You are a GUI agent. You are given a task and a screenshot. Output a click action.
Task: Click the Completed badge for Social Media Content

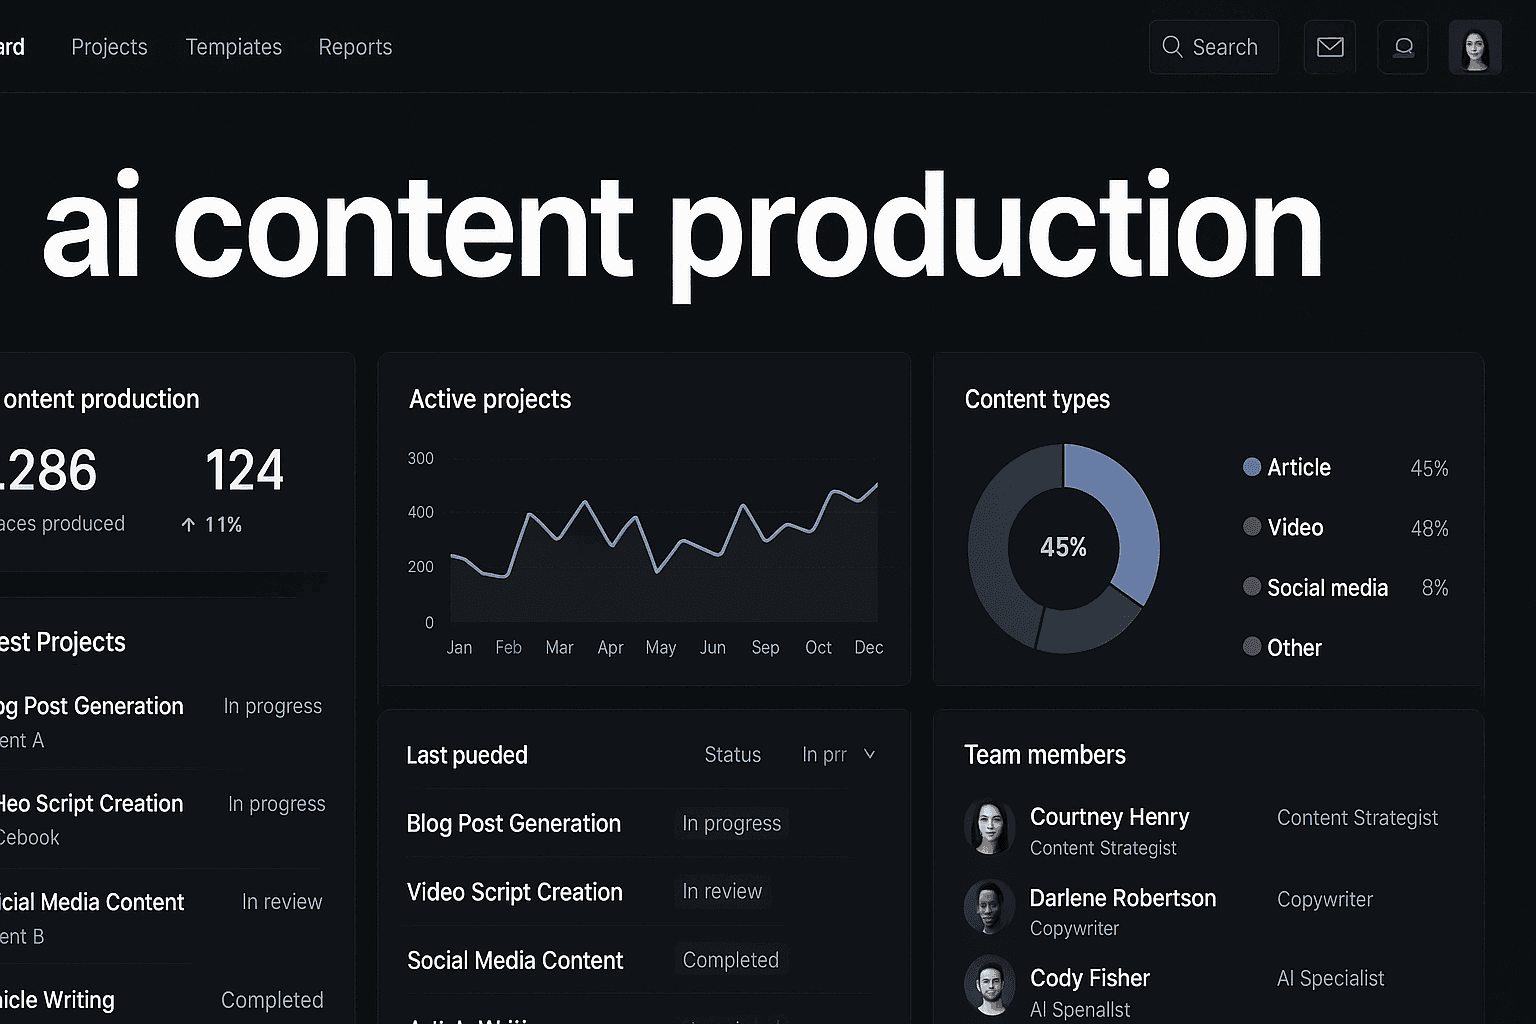(x=730, y=959)
